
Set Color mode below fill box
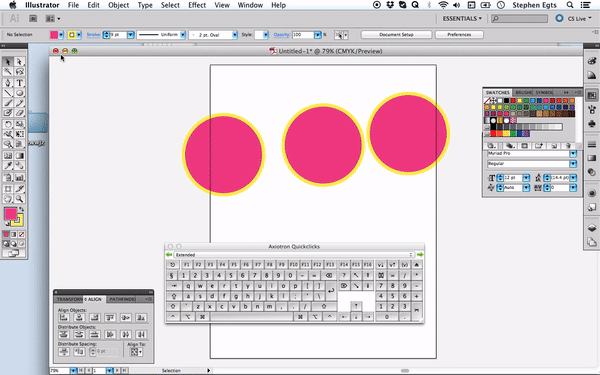click(x=6, y=234)
